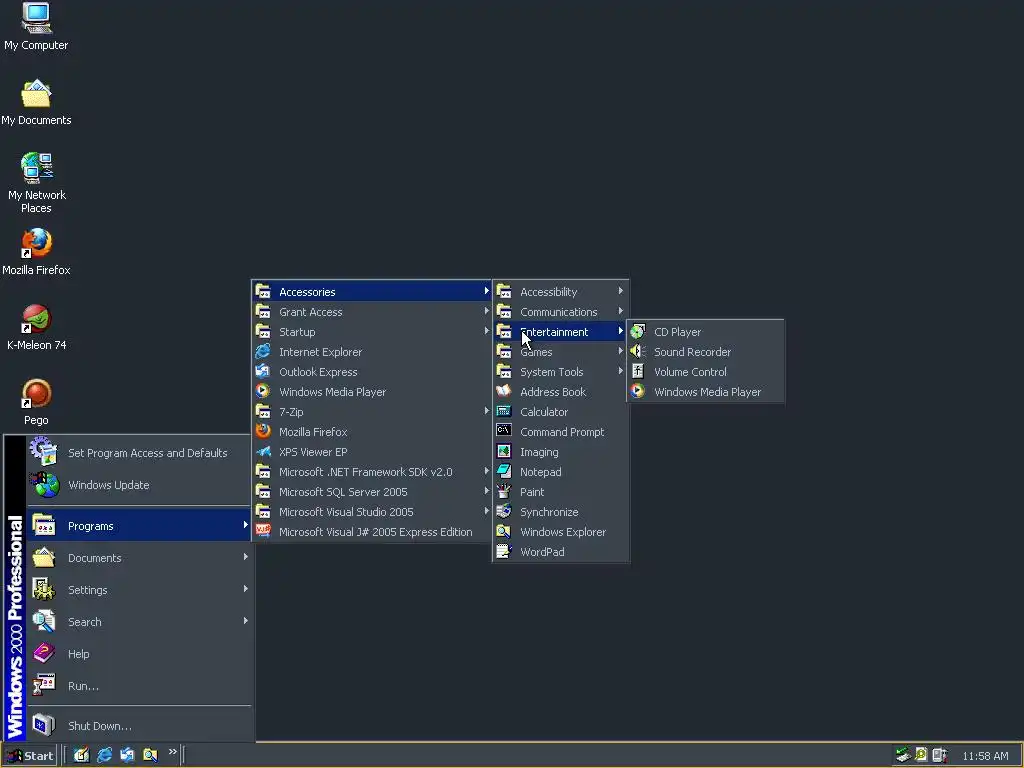The image size is (1024, 768).
Task: Click the Mozilla Firefox icon in Programs menu
Action: click(x=263, y=432)
